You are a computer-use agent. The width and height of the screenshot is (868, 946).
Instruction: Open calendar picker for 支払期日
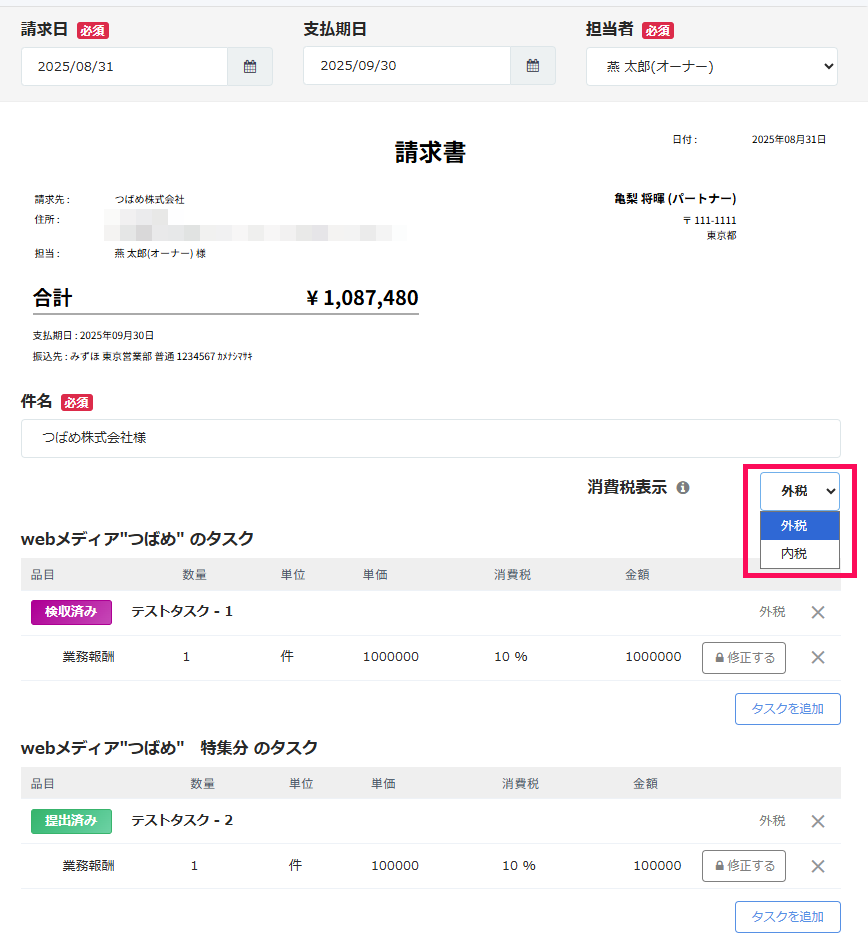pyautogui.click(x=533, y=66)
